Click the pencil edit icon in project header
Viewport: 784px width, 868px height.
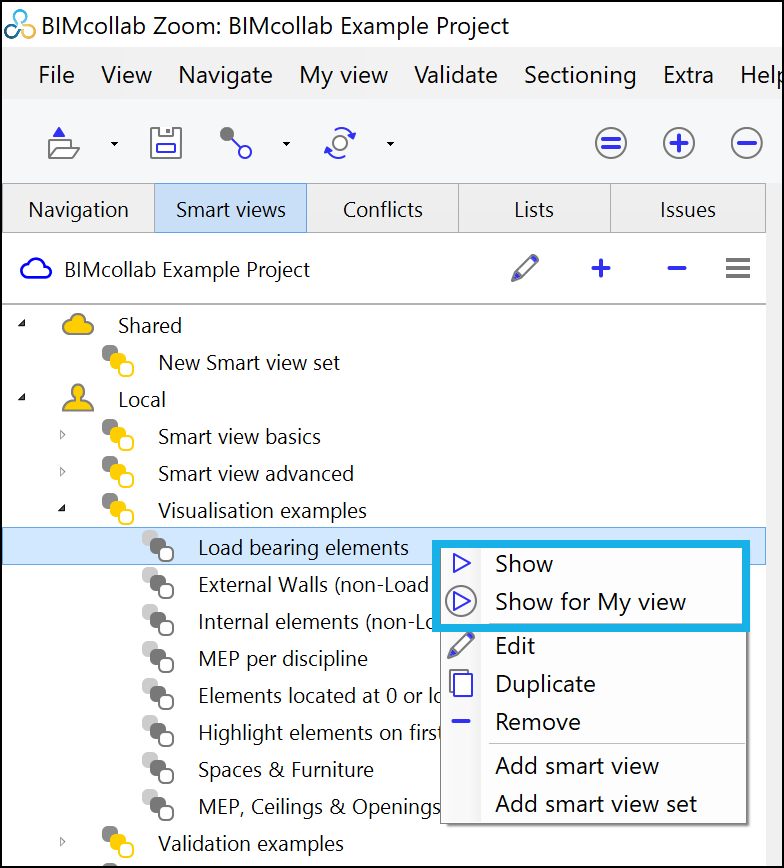(525, 268)
